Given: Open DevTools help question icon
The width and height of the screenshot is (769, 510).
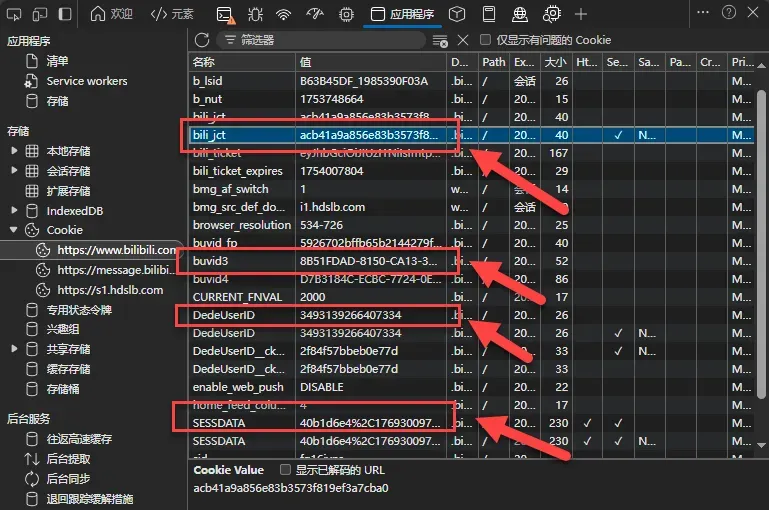Looking at the screenshot, I should [x=729, y=12].
